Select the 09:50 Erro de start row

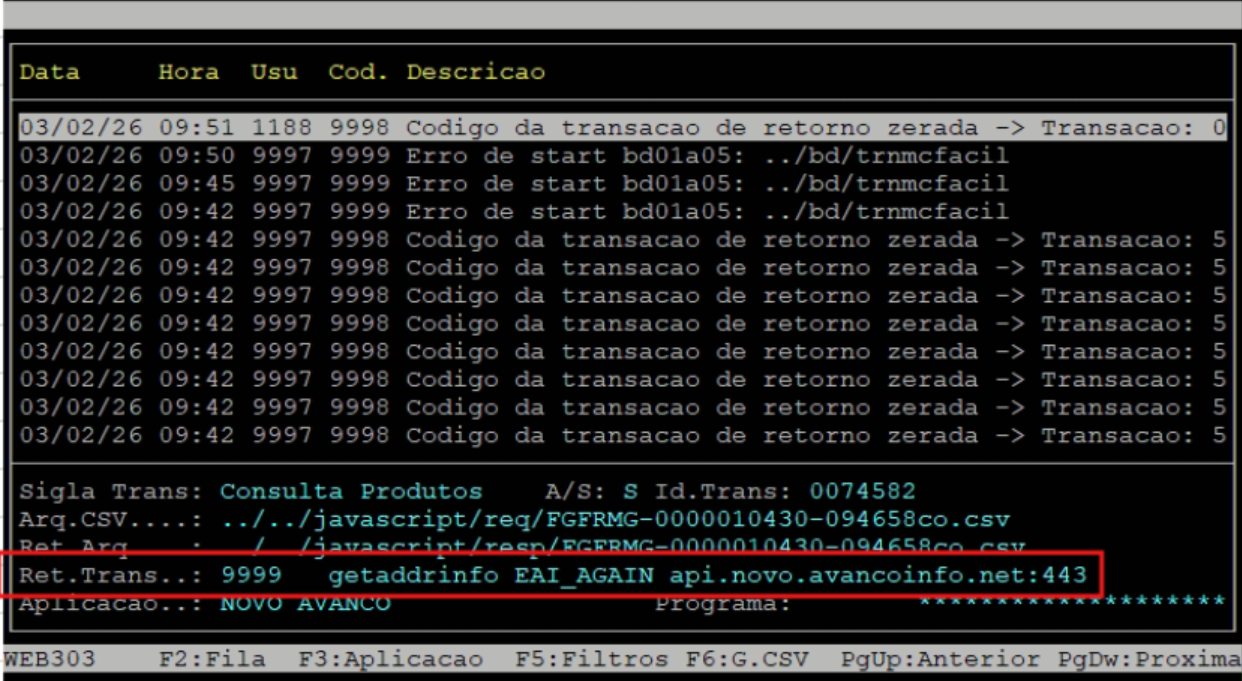514,156
